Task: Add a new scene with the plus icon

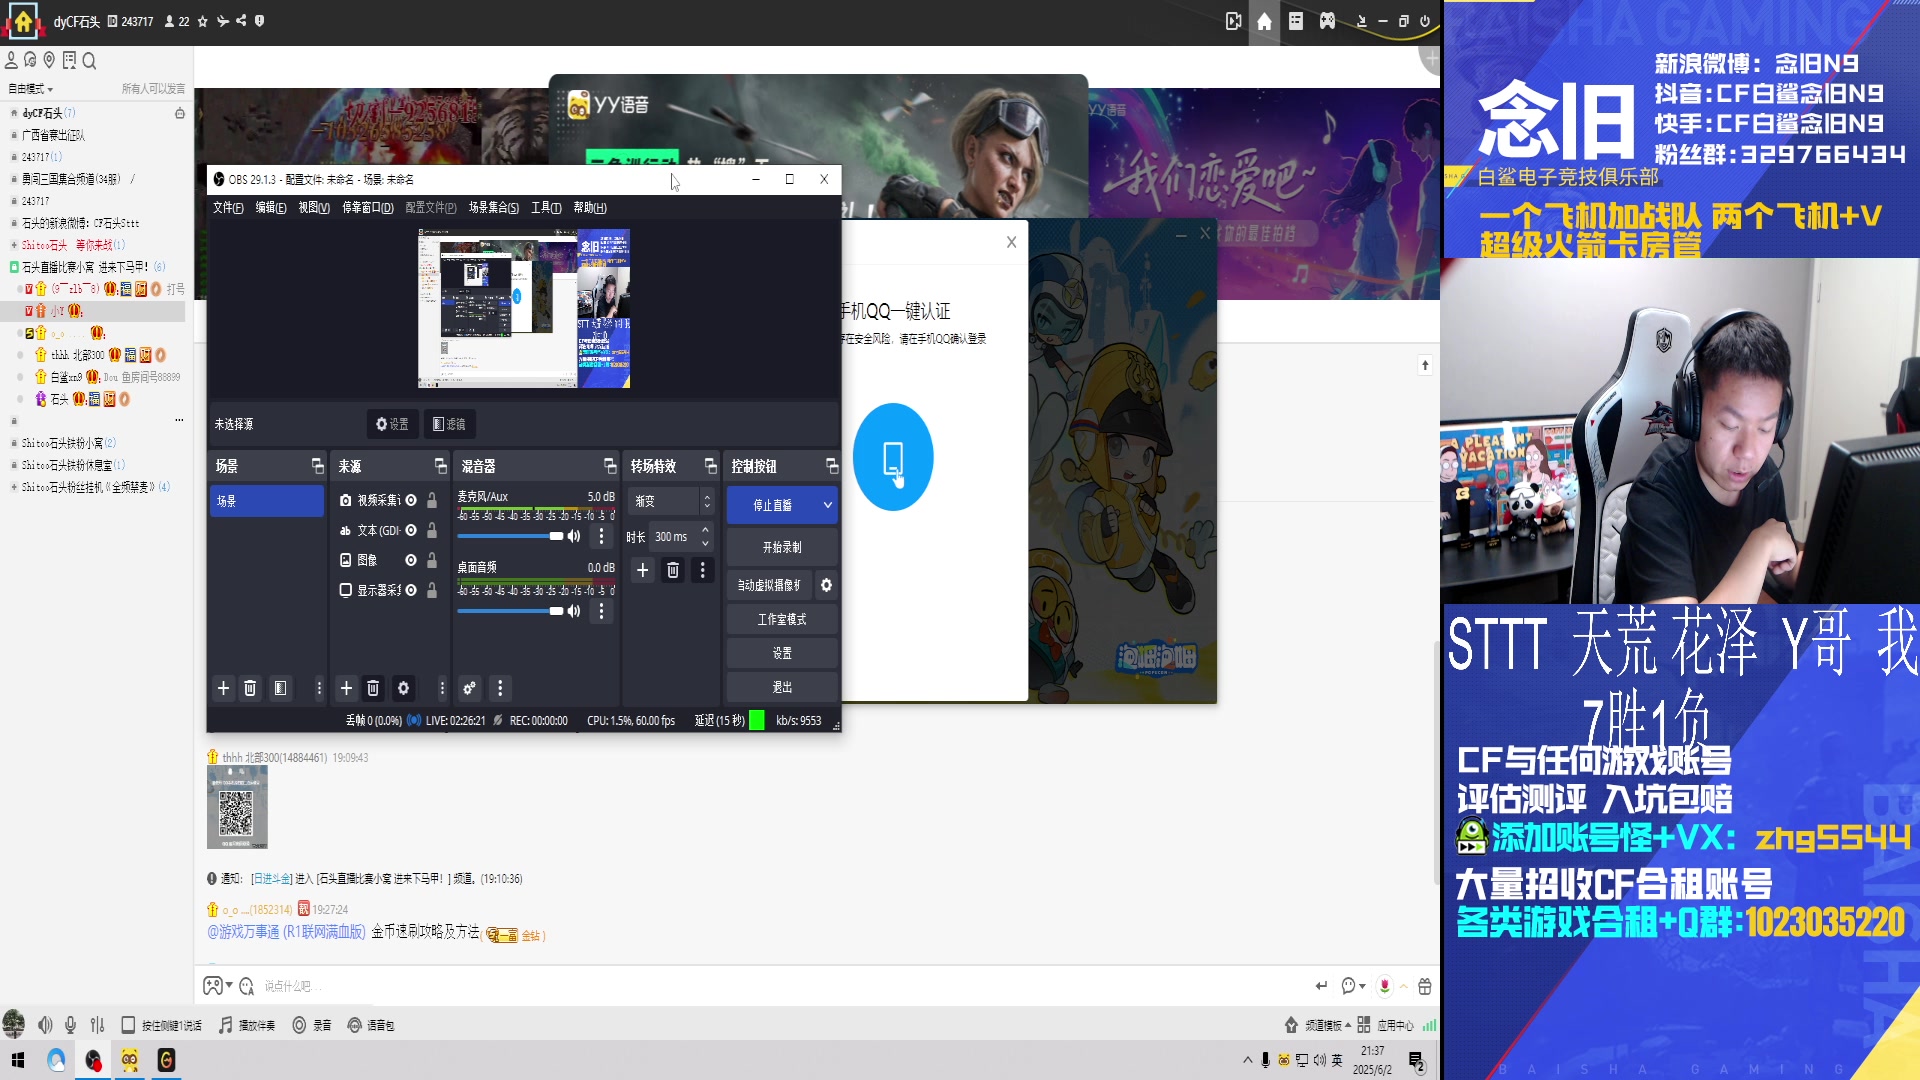Action: pyautogui.click(x=223, y=688)
